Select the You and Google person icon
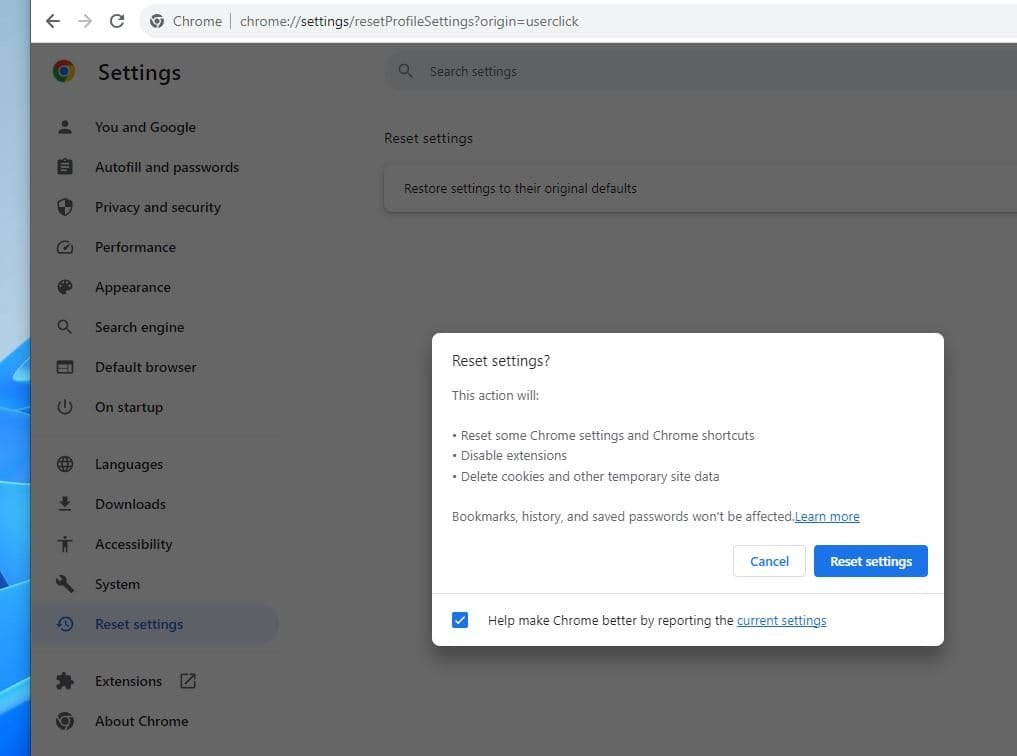This screenshot has width=1017, height=756. point(65,127)
